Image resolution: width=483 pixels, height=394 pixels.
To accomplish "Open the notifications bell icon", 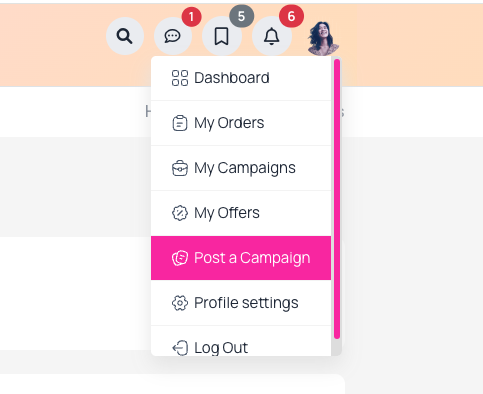I will pyautogui.click(x=272, y=36).
